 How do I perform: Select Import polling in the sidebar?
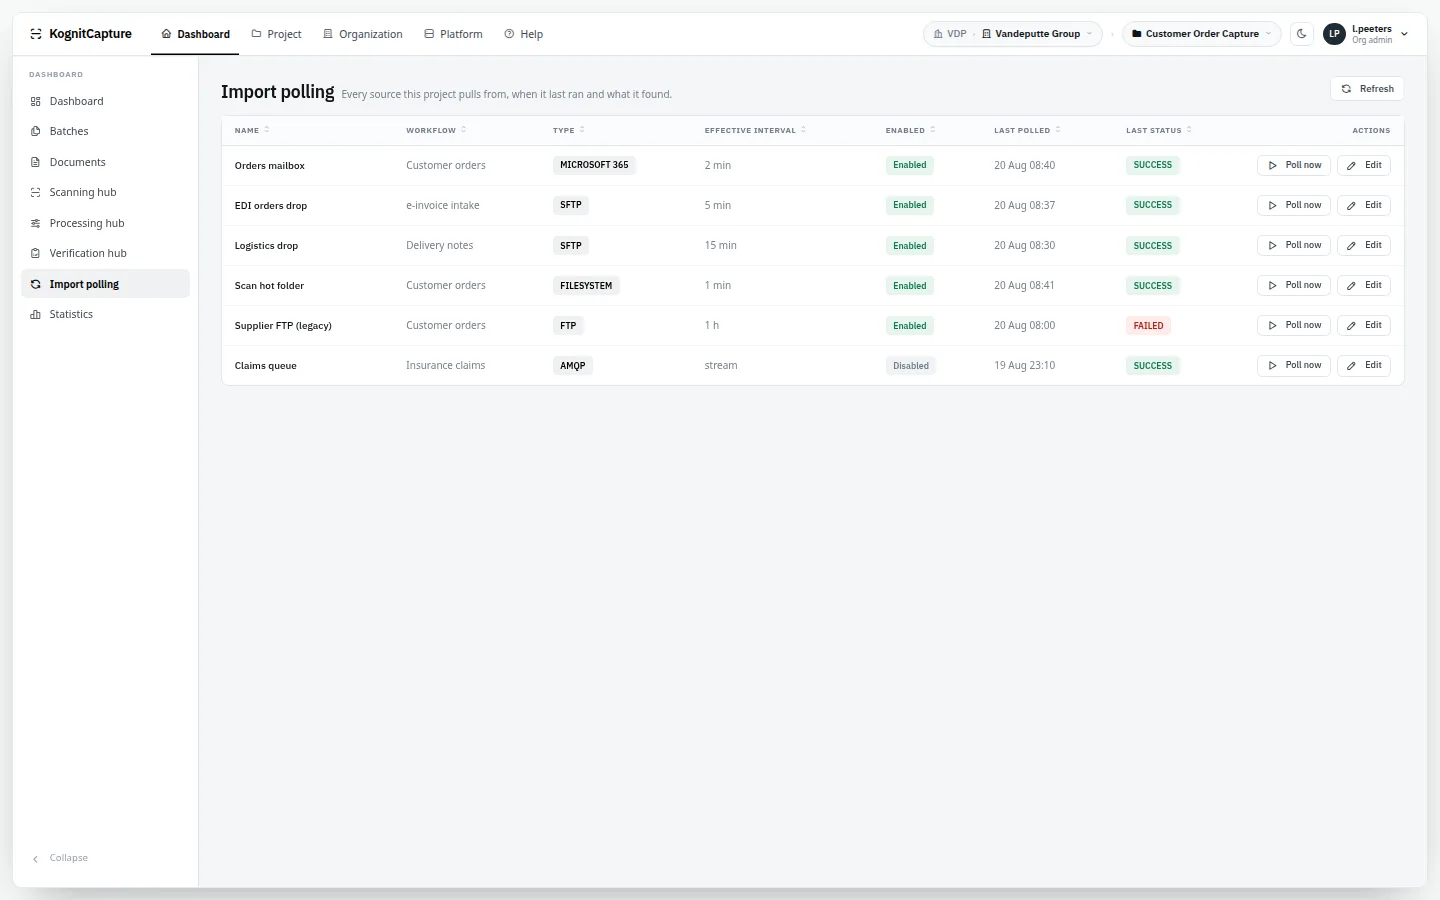tap(105, 284)
